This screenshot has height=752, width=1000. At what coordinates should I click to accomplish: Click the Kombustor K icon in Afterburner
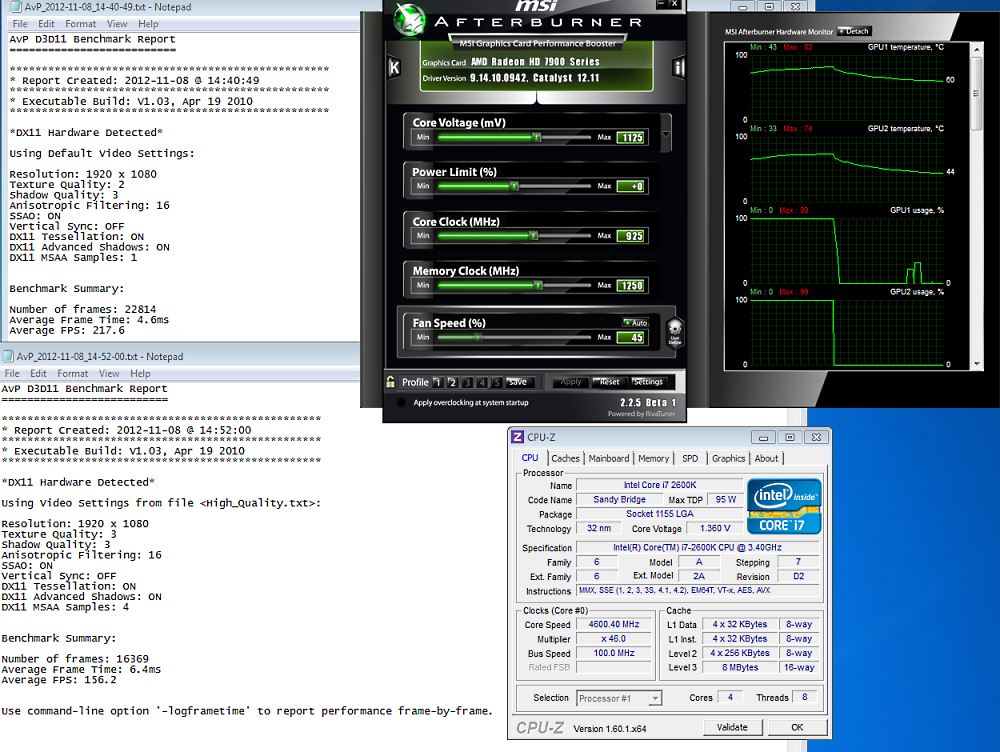pyautogui.click(x=394, y=68)
